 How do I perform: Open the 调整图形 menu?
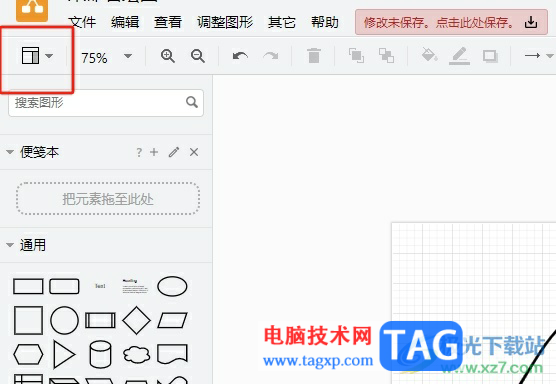click(225, 22)
